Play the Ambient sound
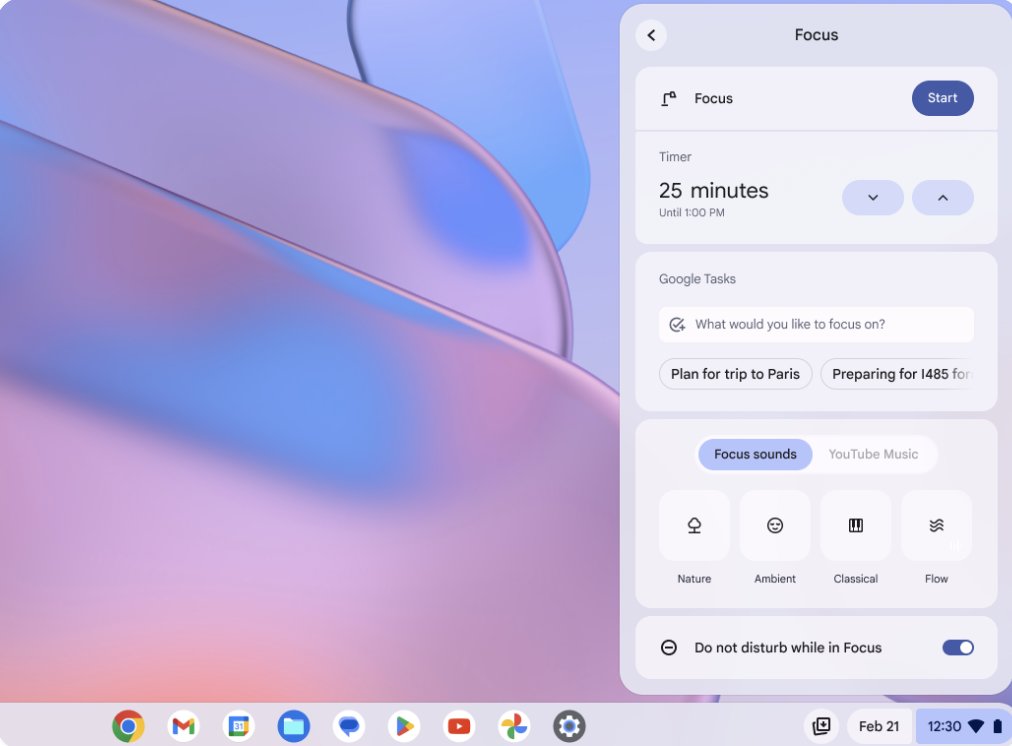Screen dimensions: 1012x746 [x=774, y=525]
